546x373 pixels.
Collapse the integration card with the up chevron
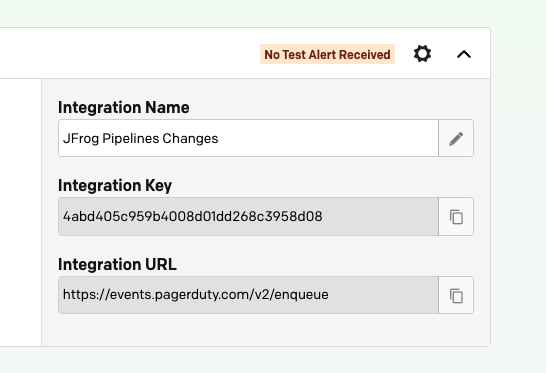pos(464,54)
